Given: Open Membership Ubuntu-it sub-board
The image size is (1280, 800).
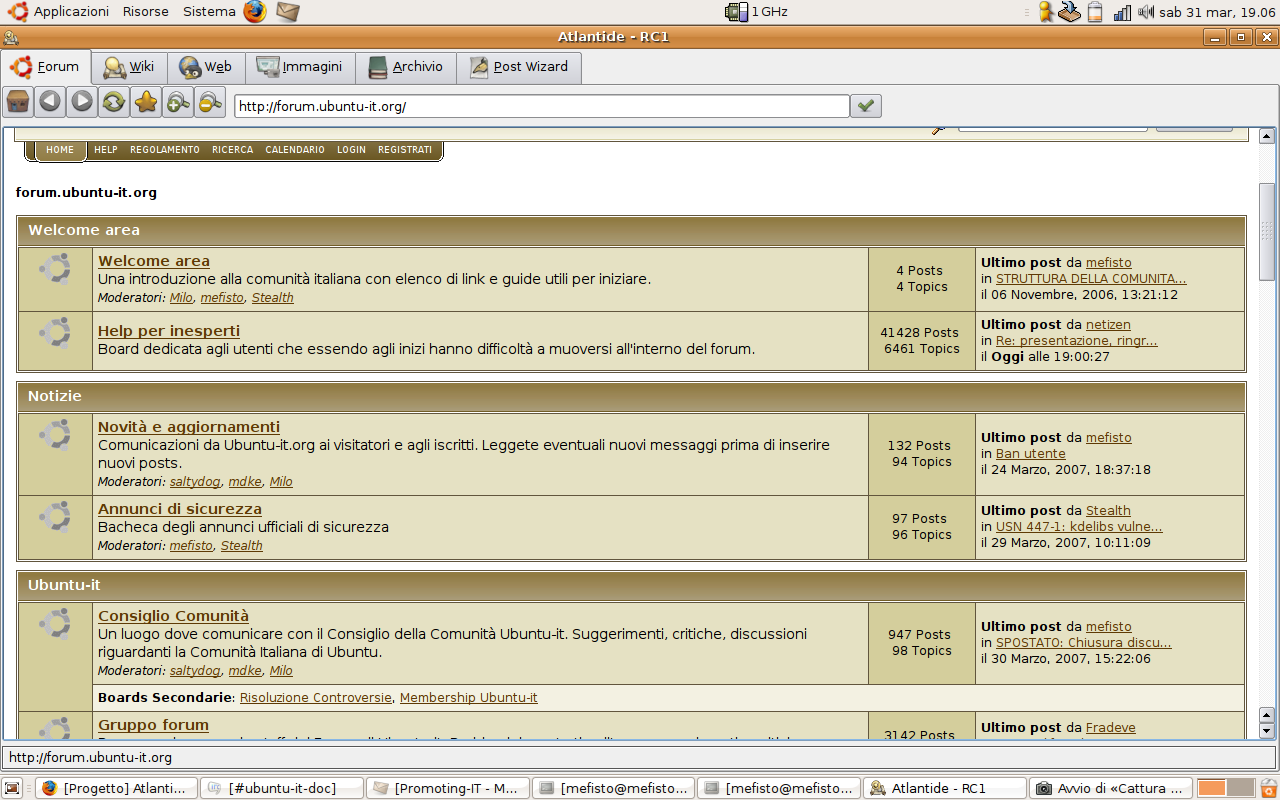Looking at the screenshot, I should 469,698.
